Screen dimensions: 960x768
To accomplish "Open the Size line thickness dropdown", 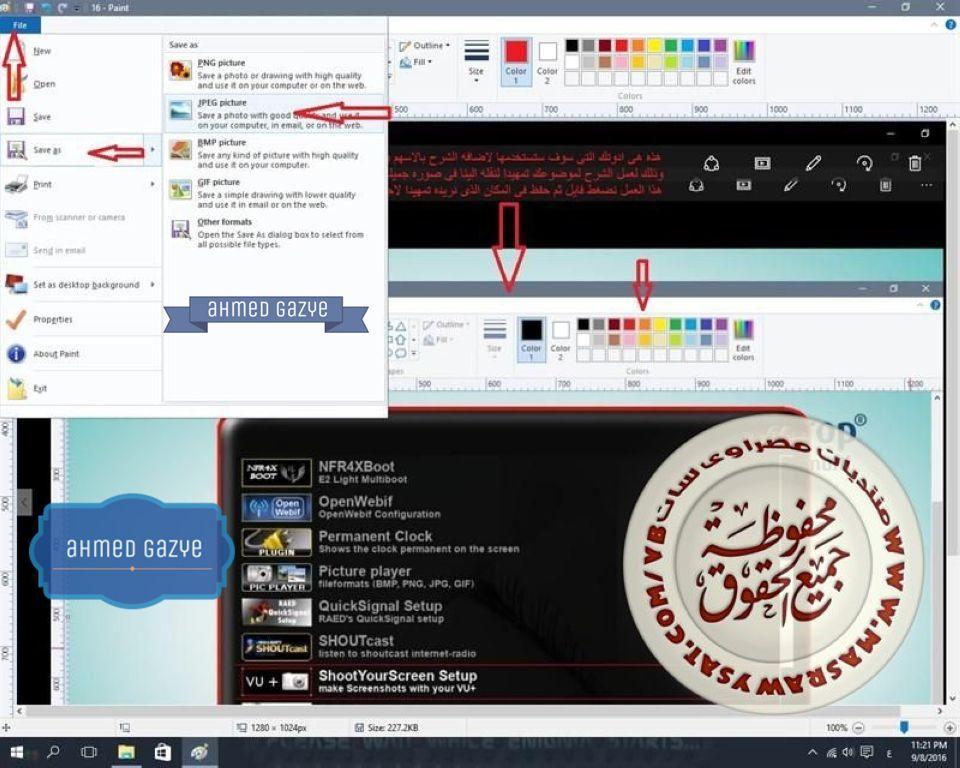I will [476, 61].
